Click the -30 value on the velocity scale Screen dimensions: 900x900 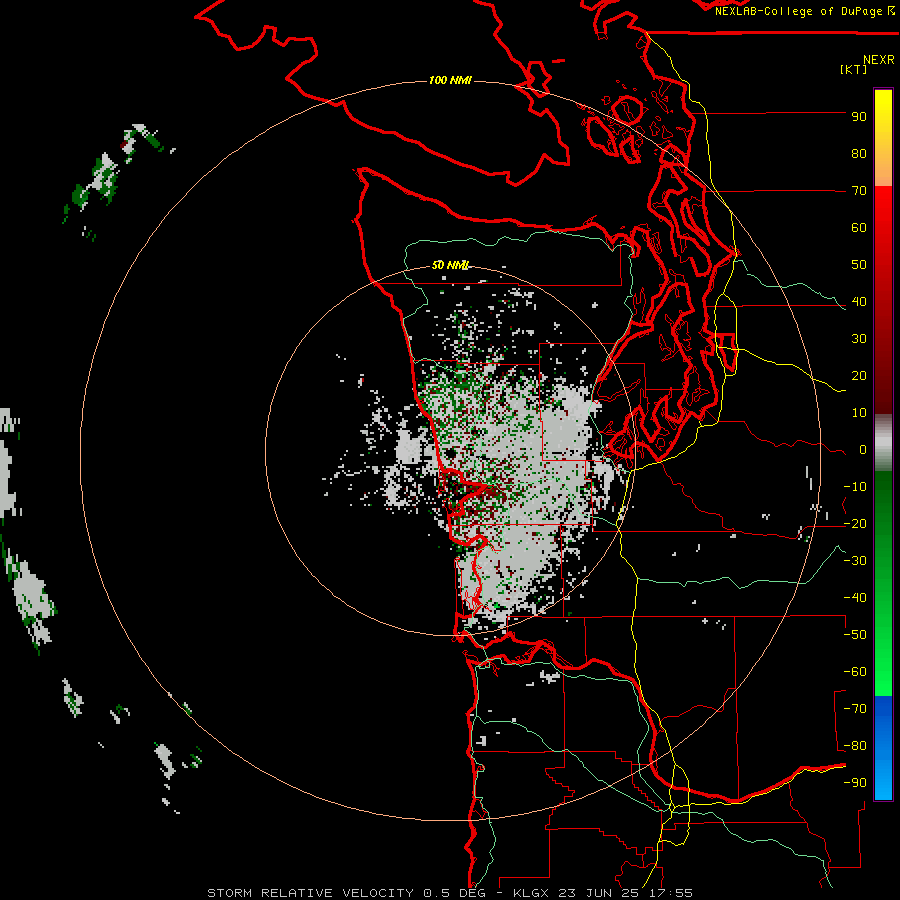click(x=855, y=561)
